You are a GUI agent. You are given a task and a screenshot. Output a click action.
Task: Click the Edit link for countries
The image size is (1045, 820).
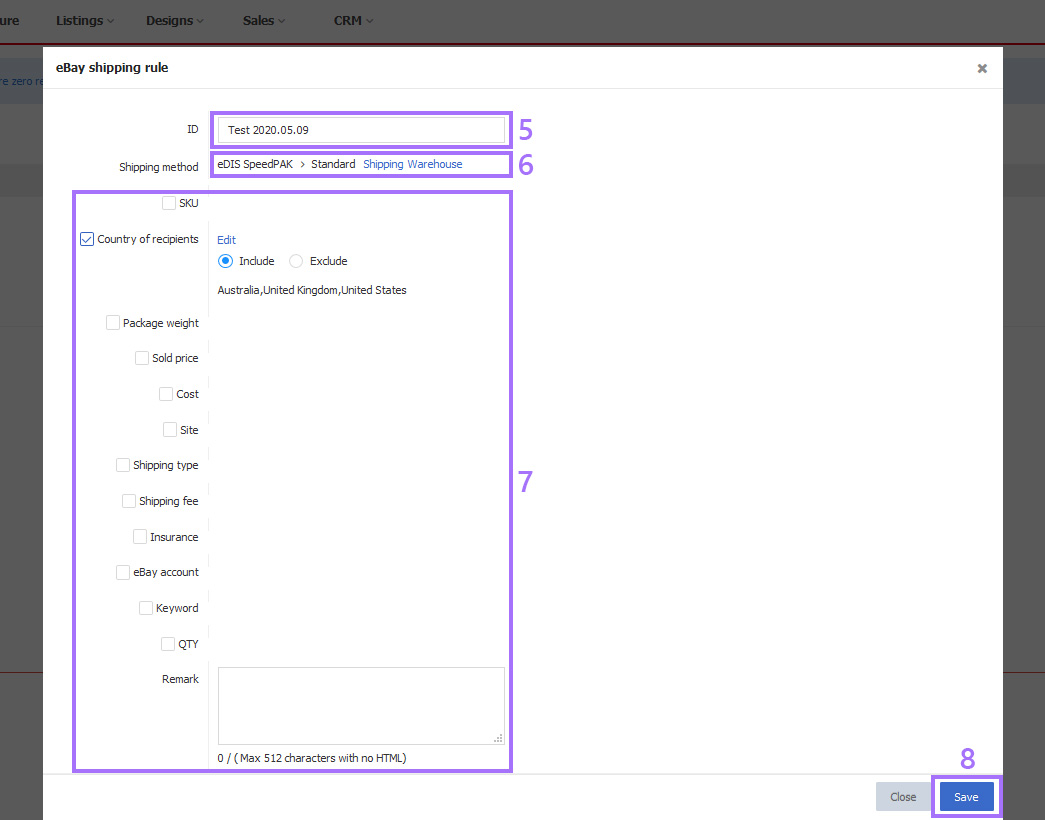pos(227,240)
